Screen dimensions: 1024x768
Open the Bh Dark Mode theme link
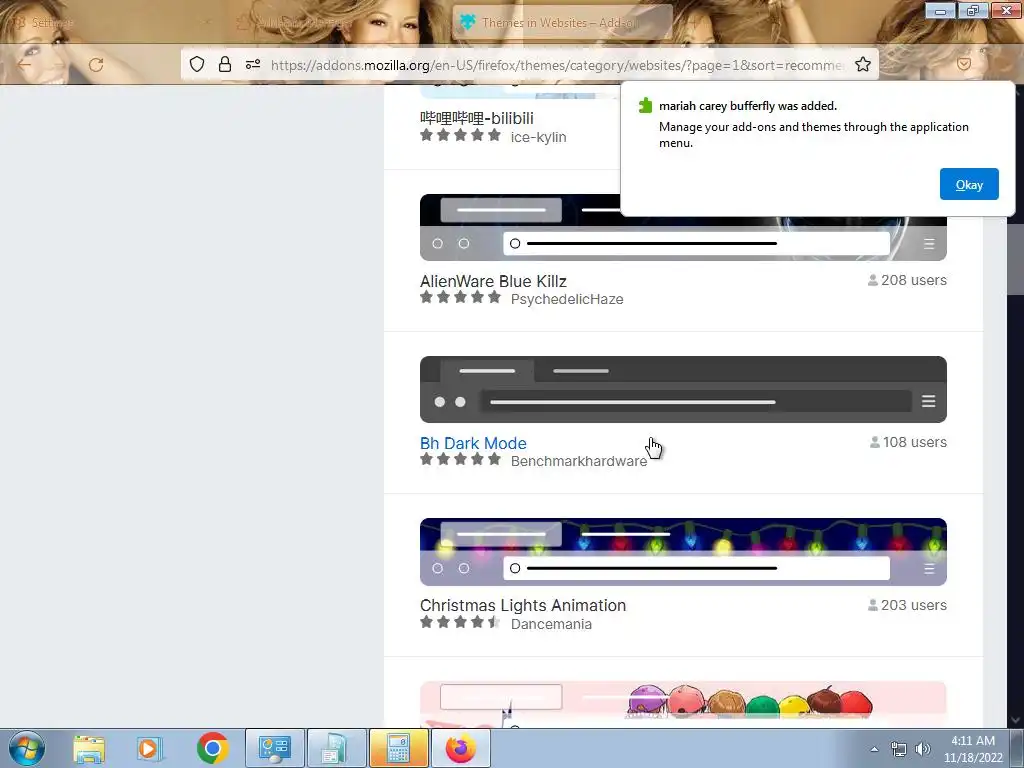click(x=473, y=443)
